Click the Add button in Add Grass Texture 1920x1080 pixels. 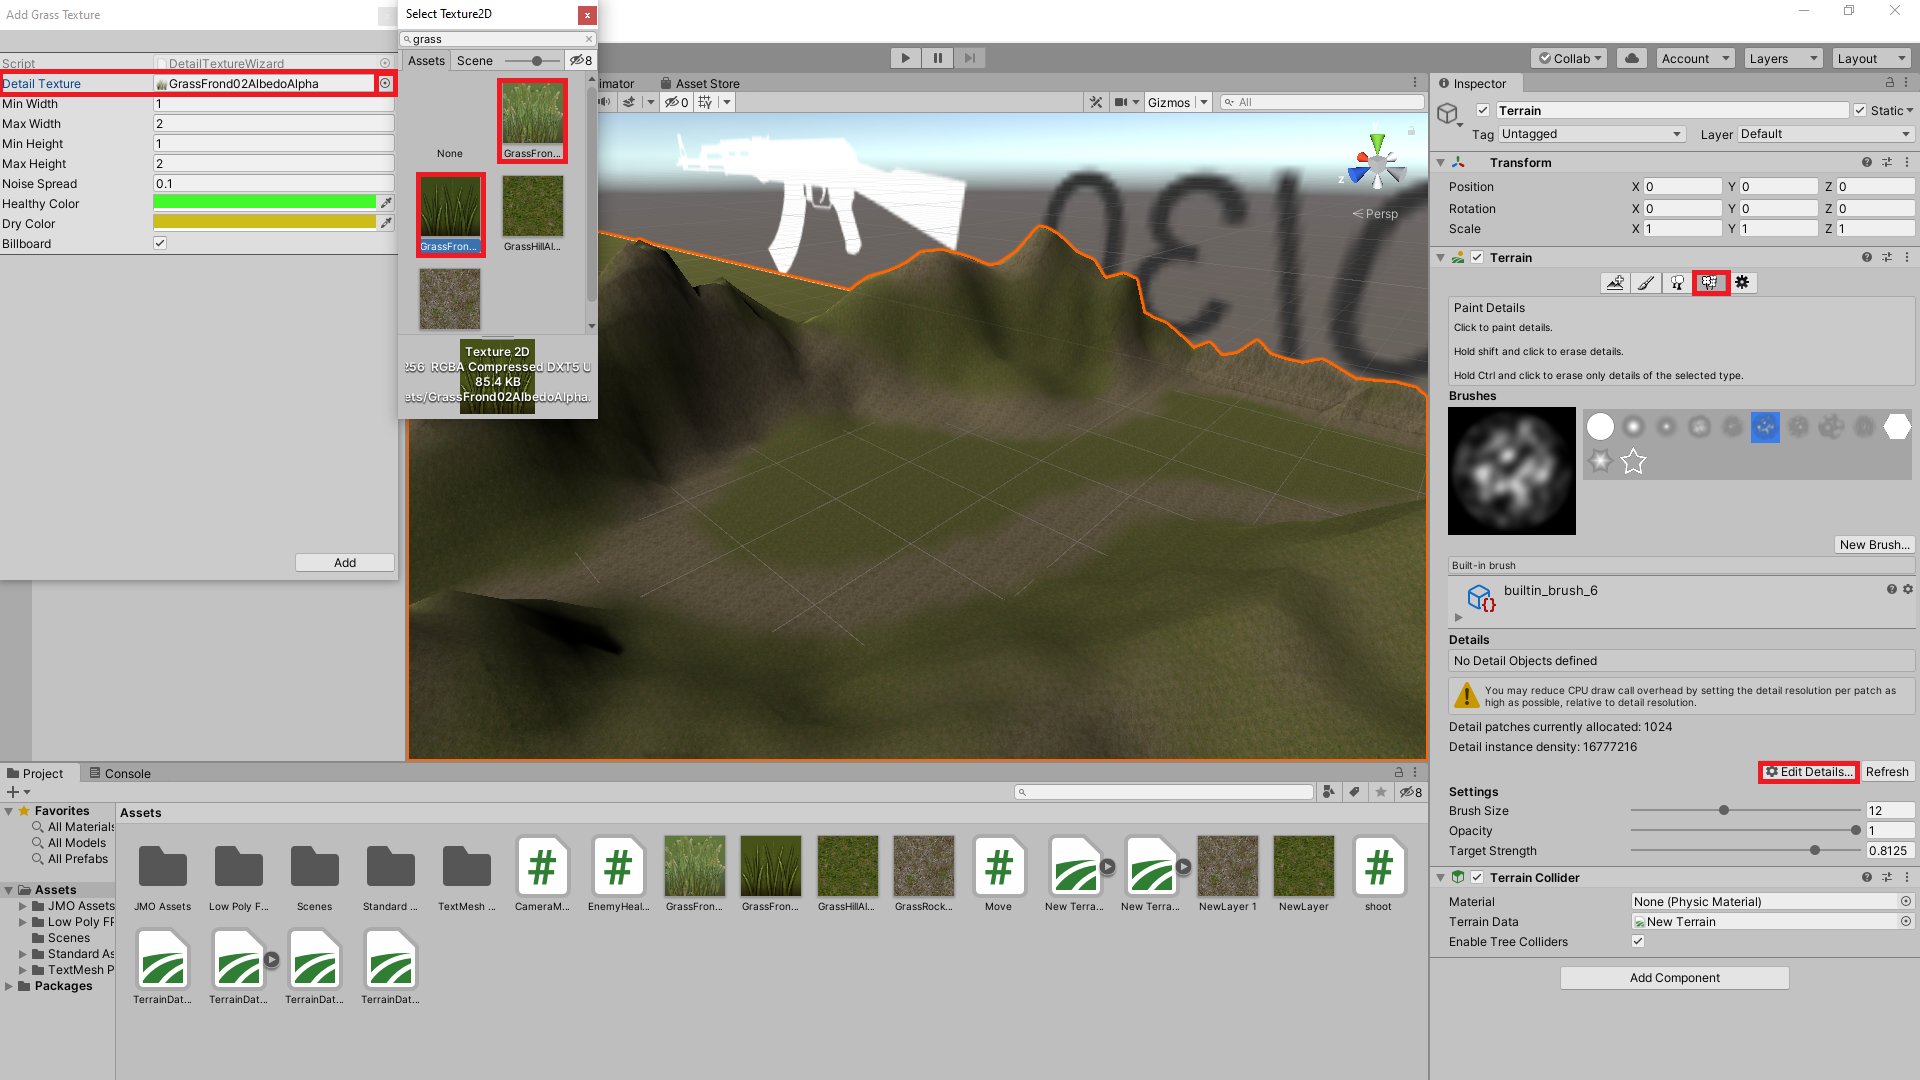344,562
